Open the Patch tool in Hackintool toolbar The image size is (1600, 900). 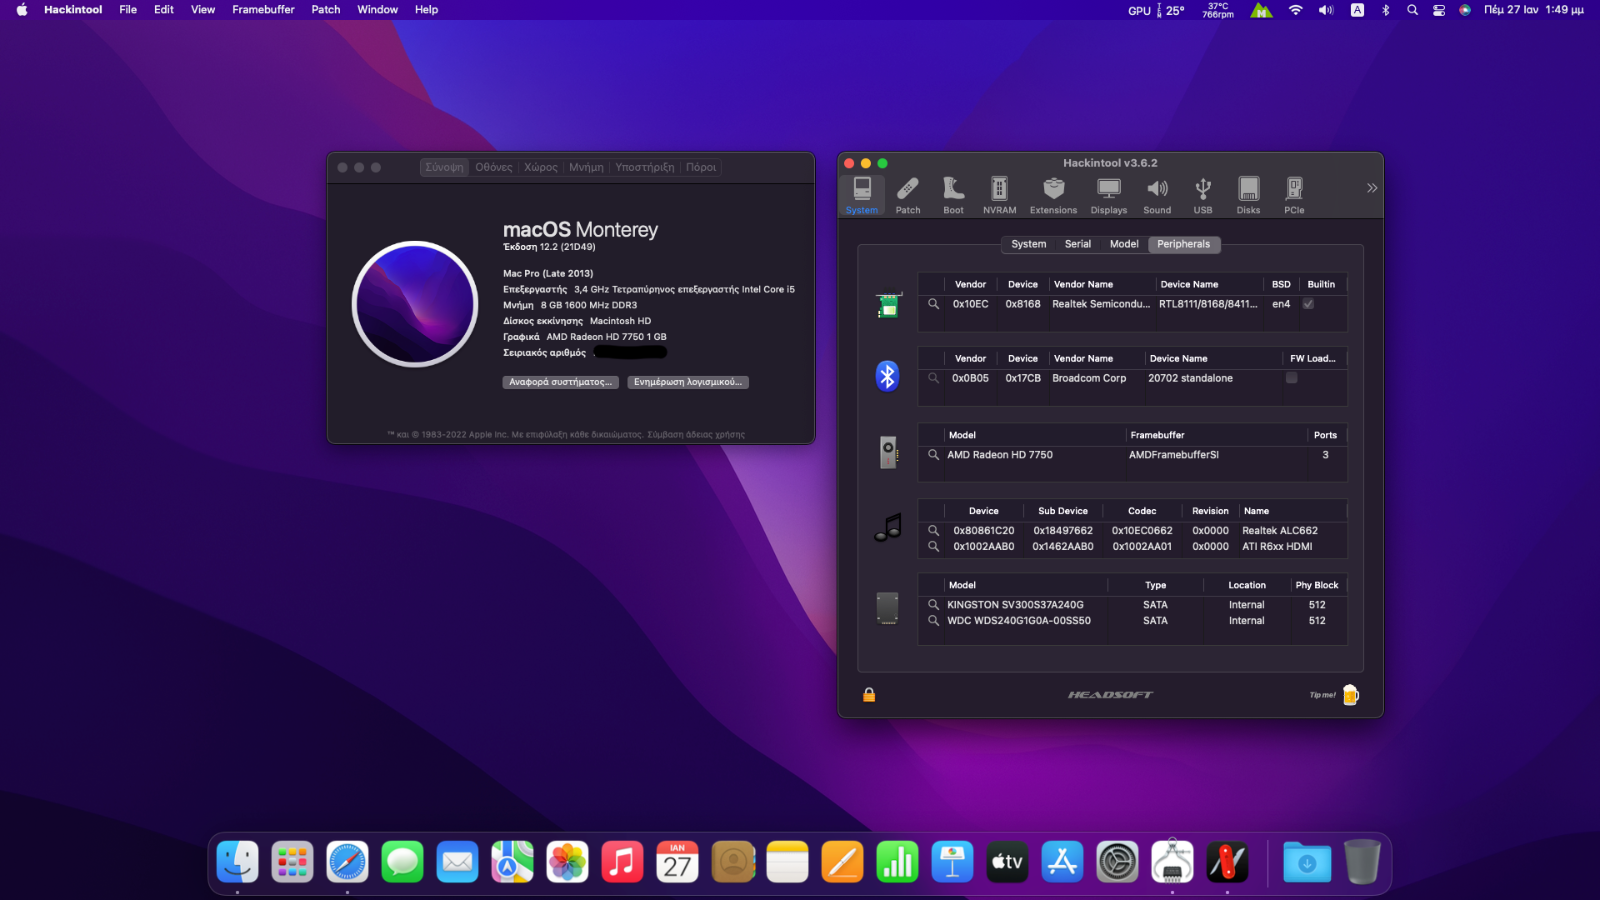[x=908, y=195]
